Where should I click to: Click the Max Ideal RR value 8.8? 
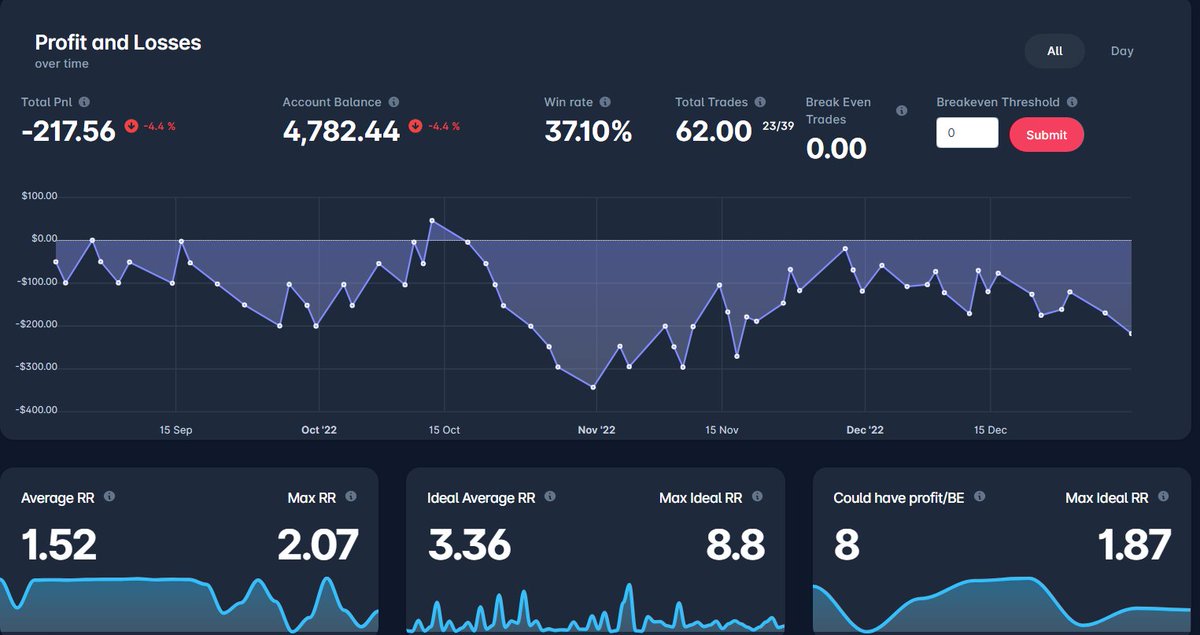pyautogui.click(x=735, y=545)
